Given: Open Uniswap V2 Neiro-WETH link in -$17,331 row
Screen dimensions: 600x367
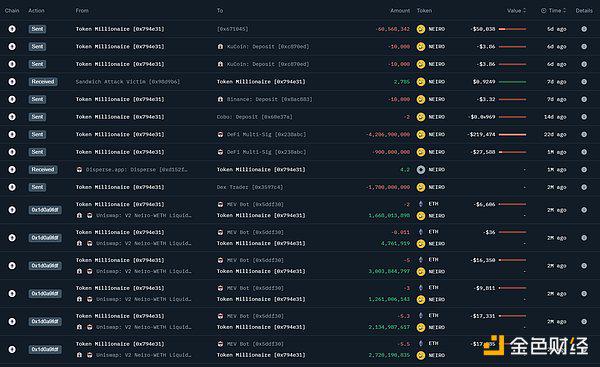Looking at the screenshot, I should click(x=143, y=327).
